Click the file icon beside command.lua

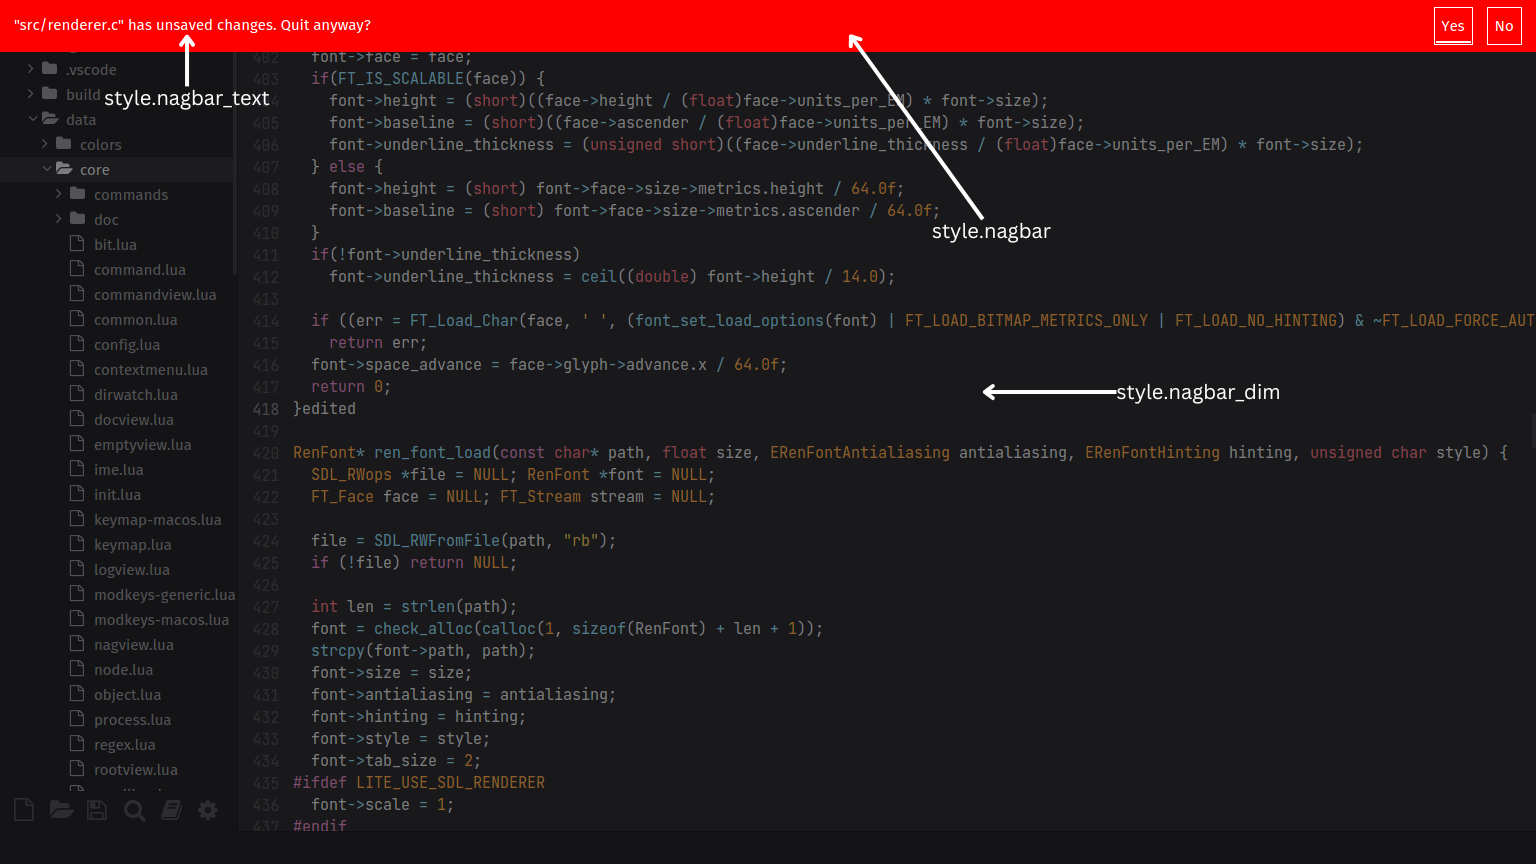[x=77, y=269]
